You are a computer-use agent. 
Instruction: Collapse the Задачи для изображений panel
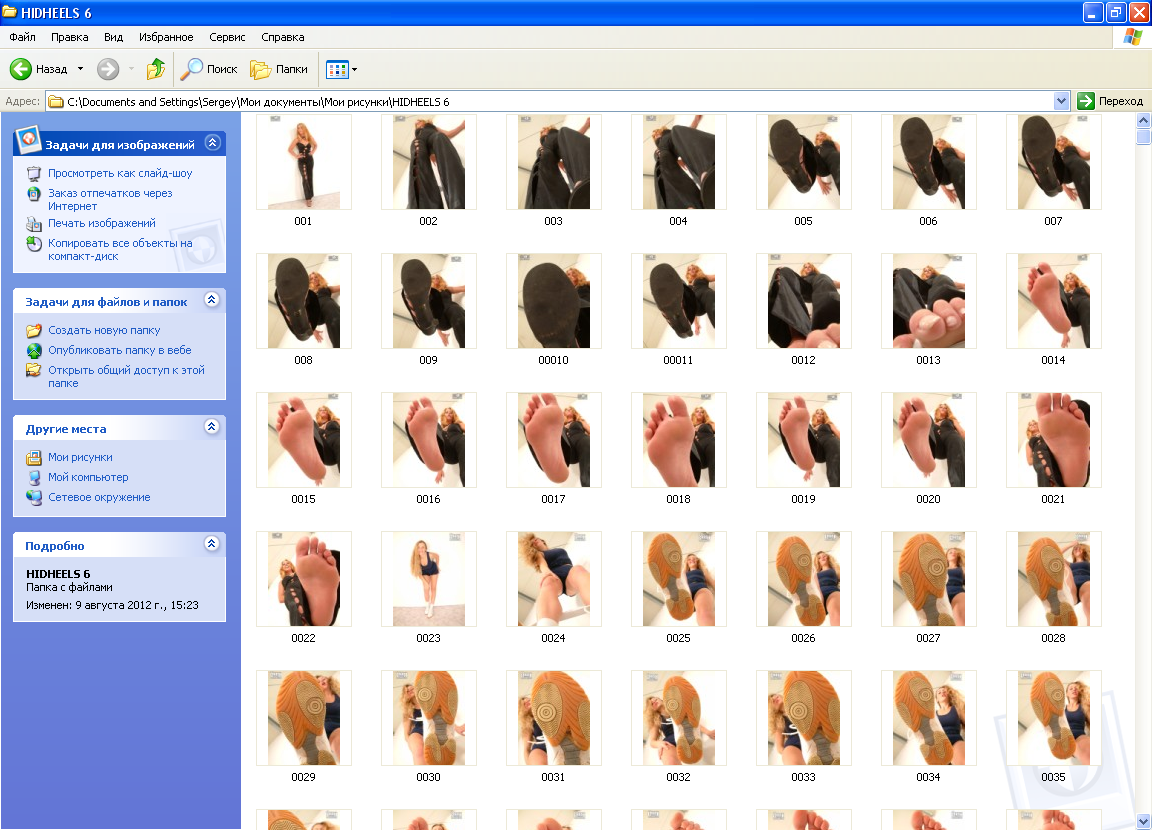click(x=212, y=142)
